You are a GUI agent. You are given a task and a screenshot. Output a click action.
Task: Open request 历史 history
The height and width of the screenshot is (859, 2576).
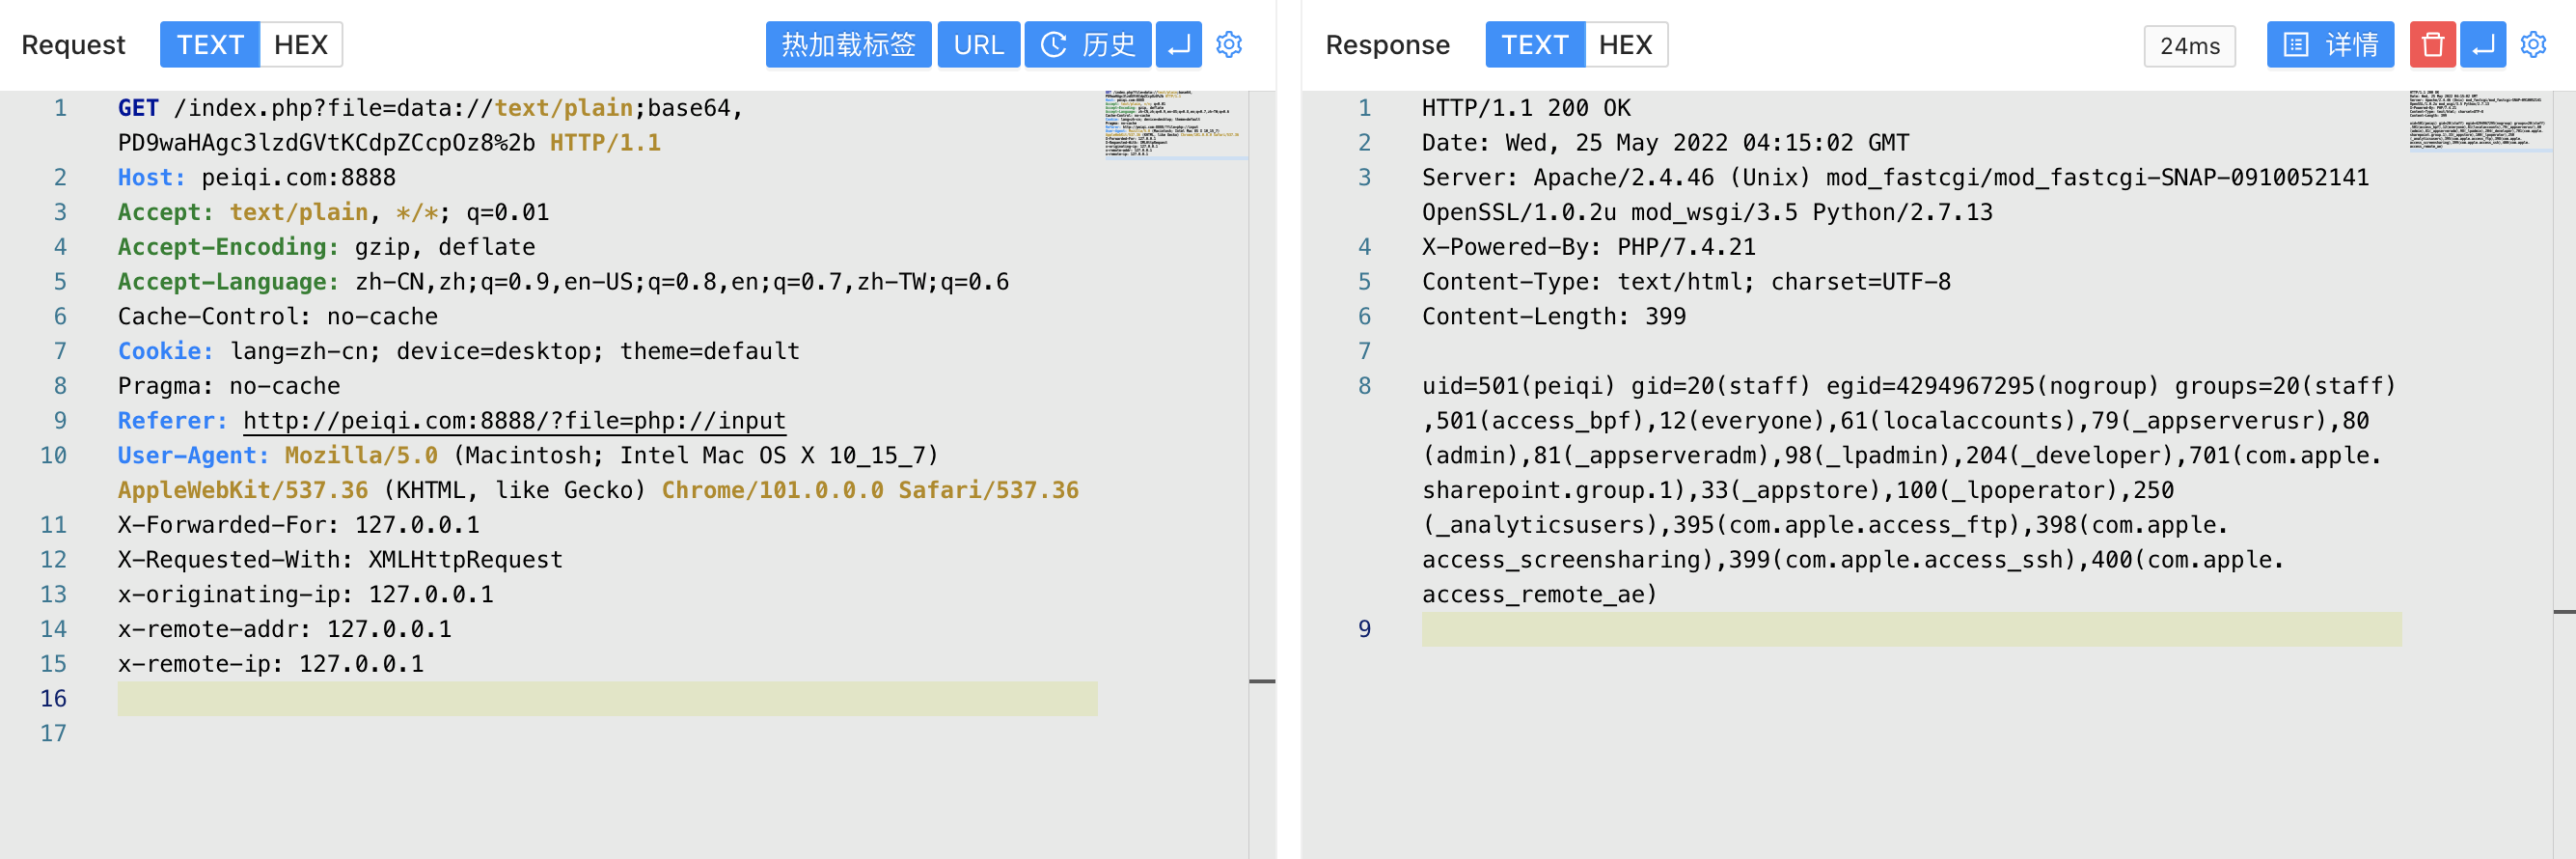point(1087,45)
